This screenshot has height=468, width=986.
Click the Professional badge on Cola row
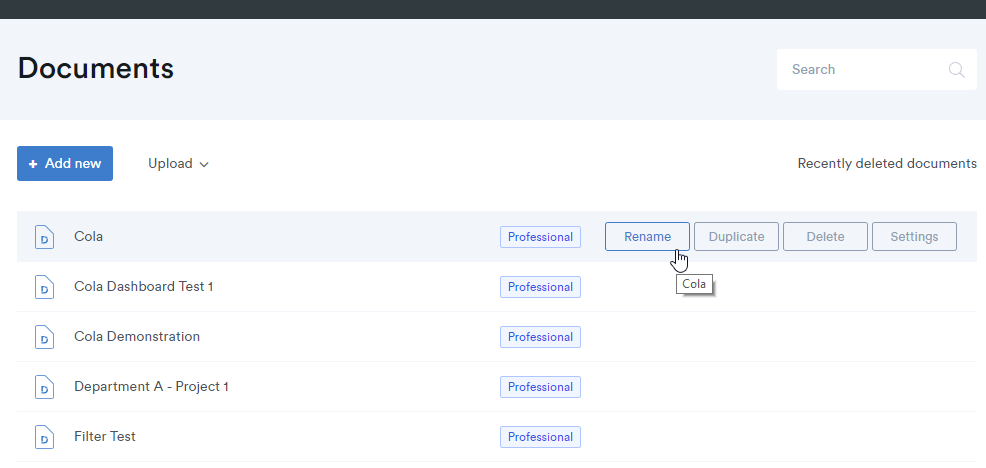pyautogui.click(x=540, y=237)
